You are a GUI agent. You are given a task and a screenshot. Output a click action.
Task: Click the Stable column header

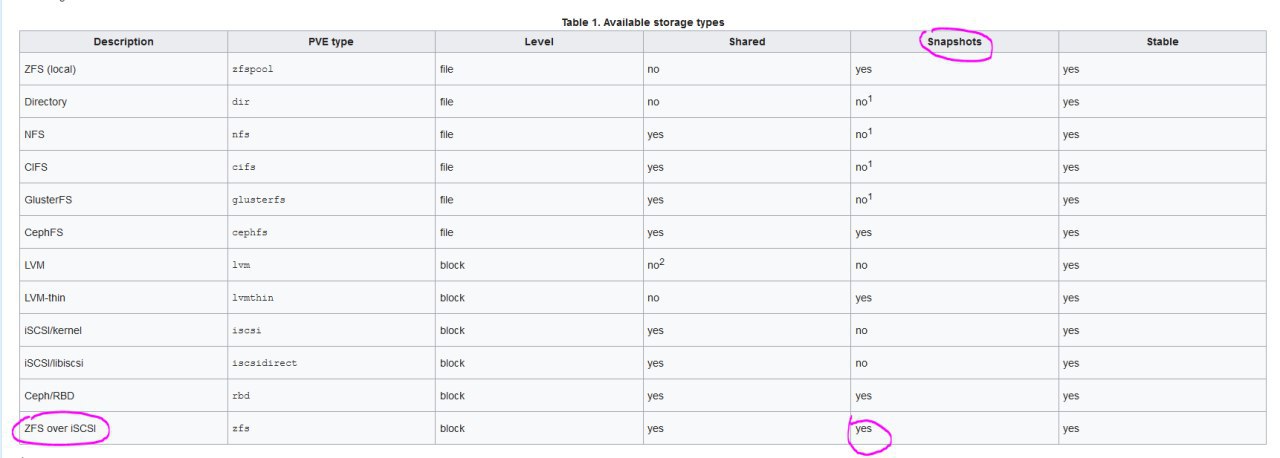[1163, 42]
